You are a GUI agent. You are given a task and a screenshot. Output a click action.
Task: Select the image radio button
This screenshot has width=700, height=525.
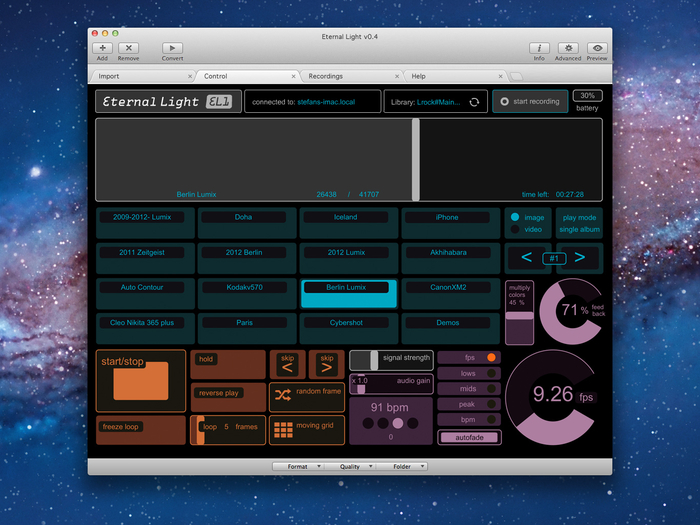tap(515, 217)
